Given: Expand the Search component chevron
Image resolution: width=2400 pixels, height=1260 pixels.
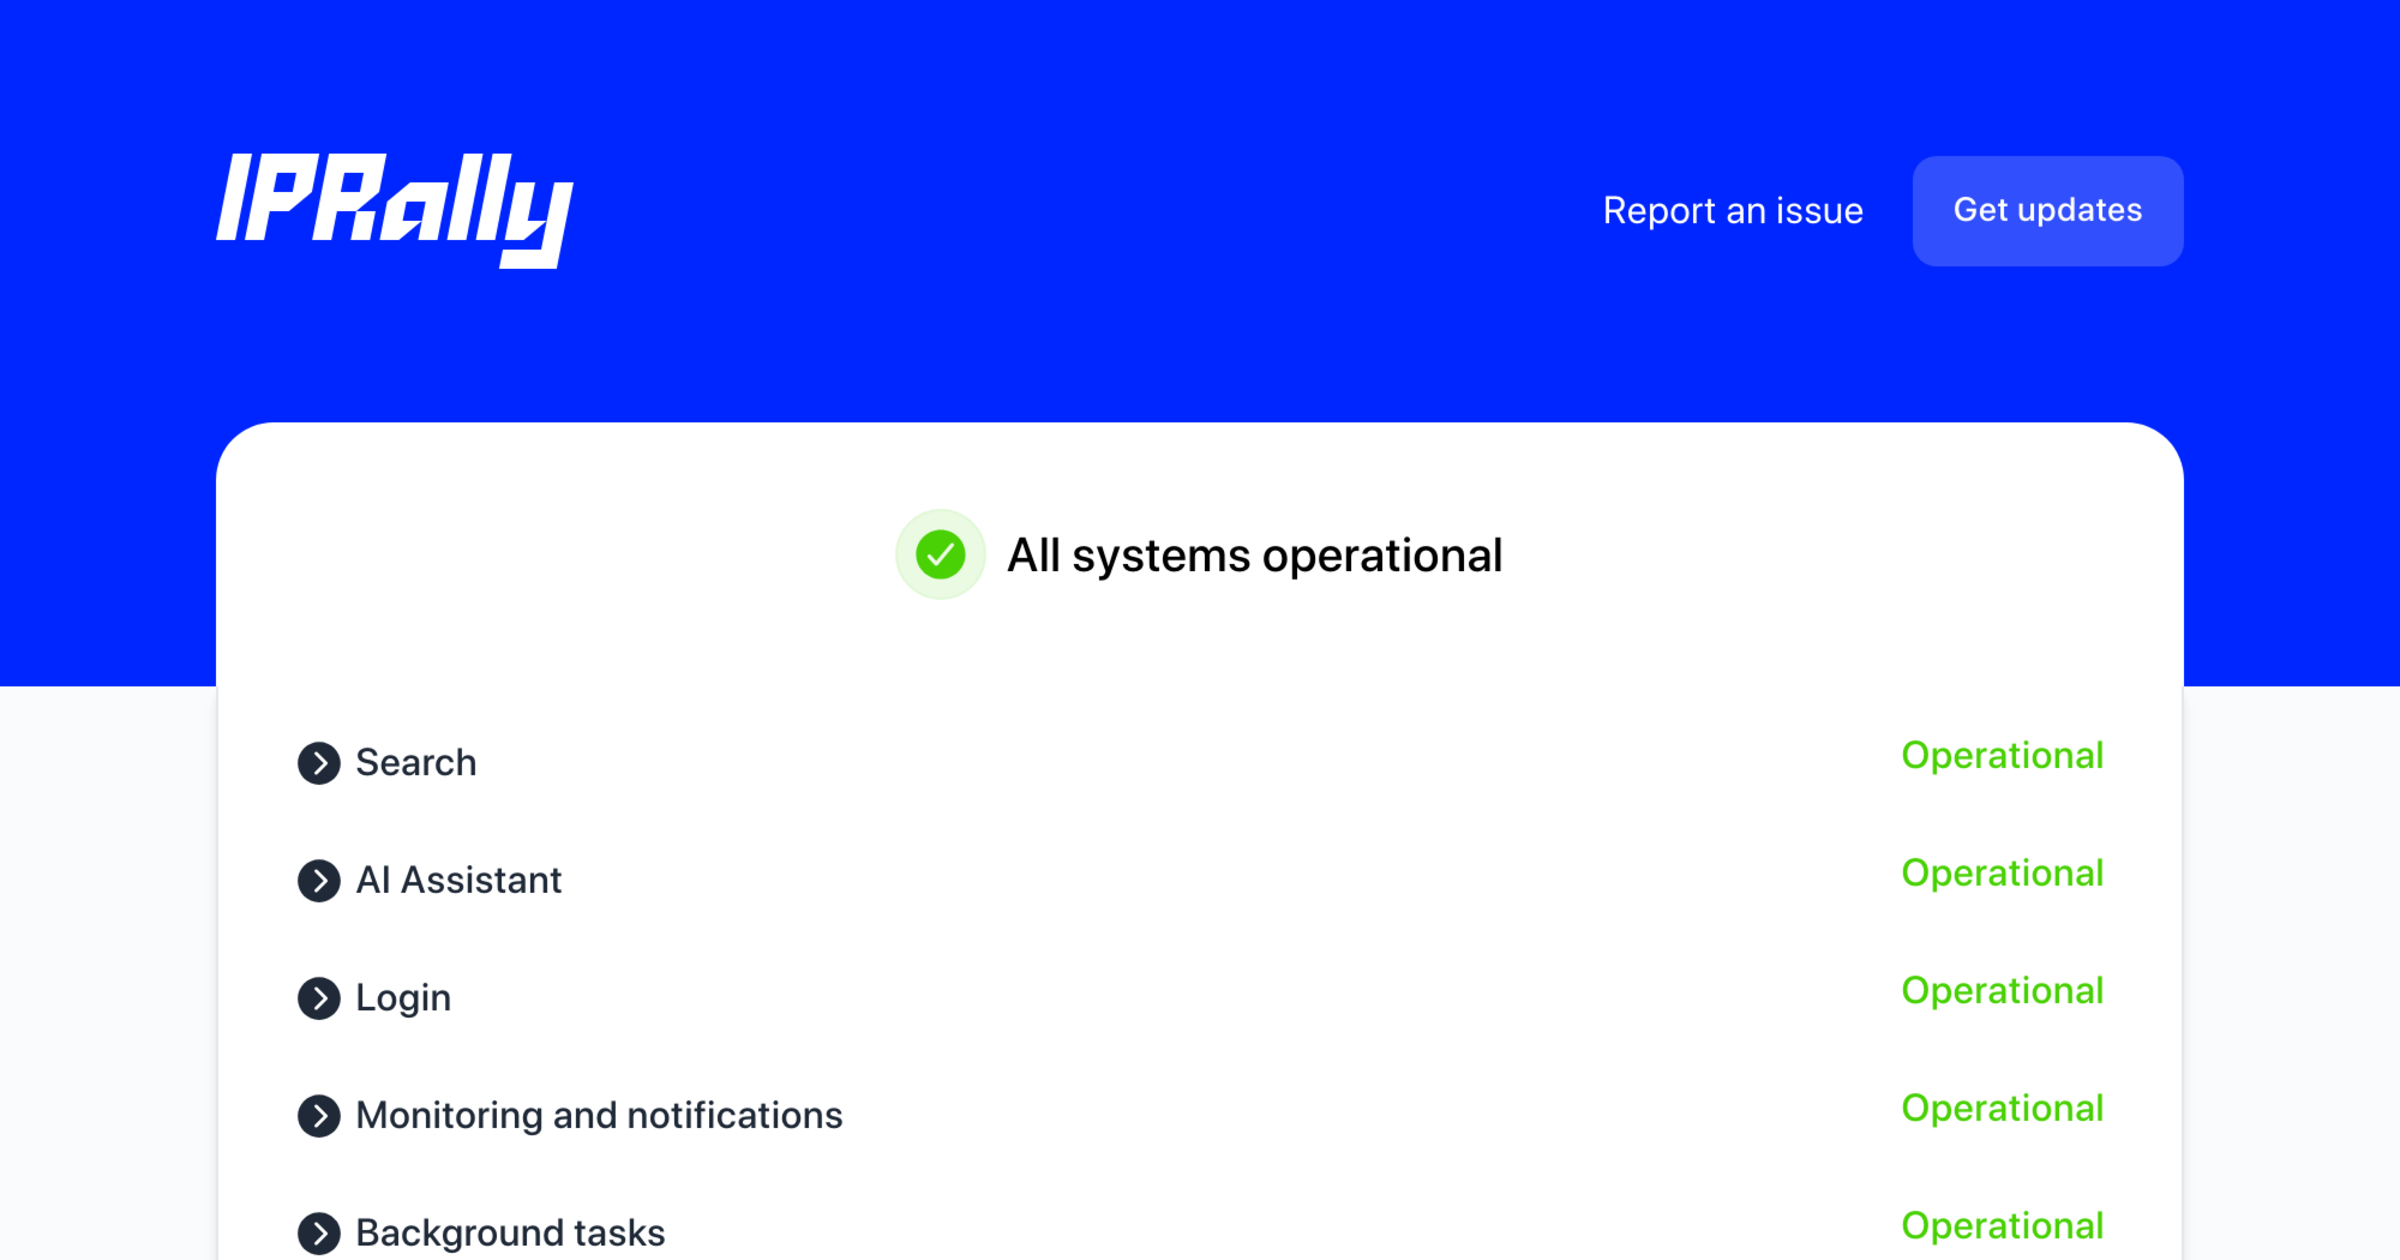Looking at the screenshot, I should point(319,764).
